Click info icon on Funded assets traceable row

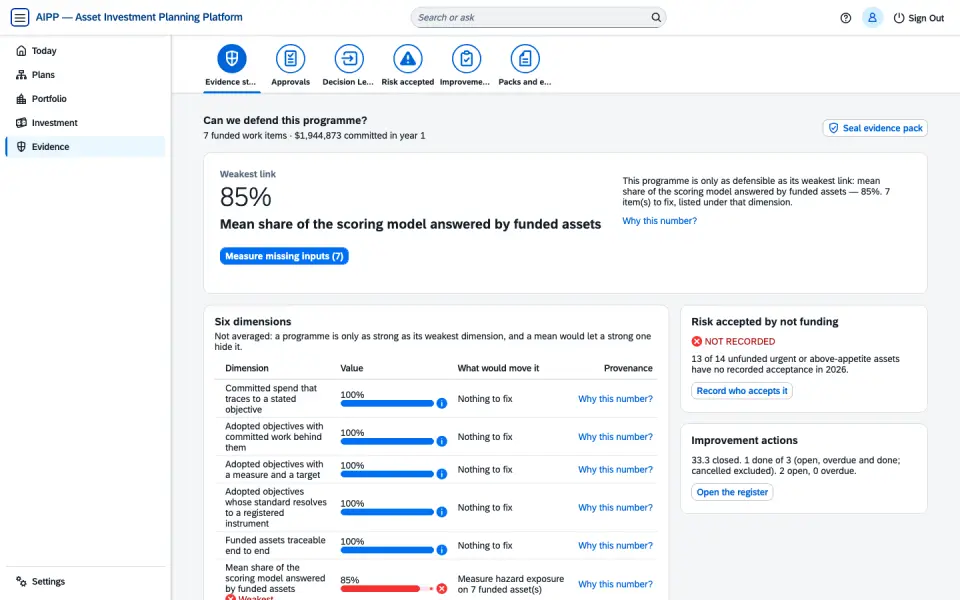441,550
